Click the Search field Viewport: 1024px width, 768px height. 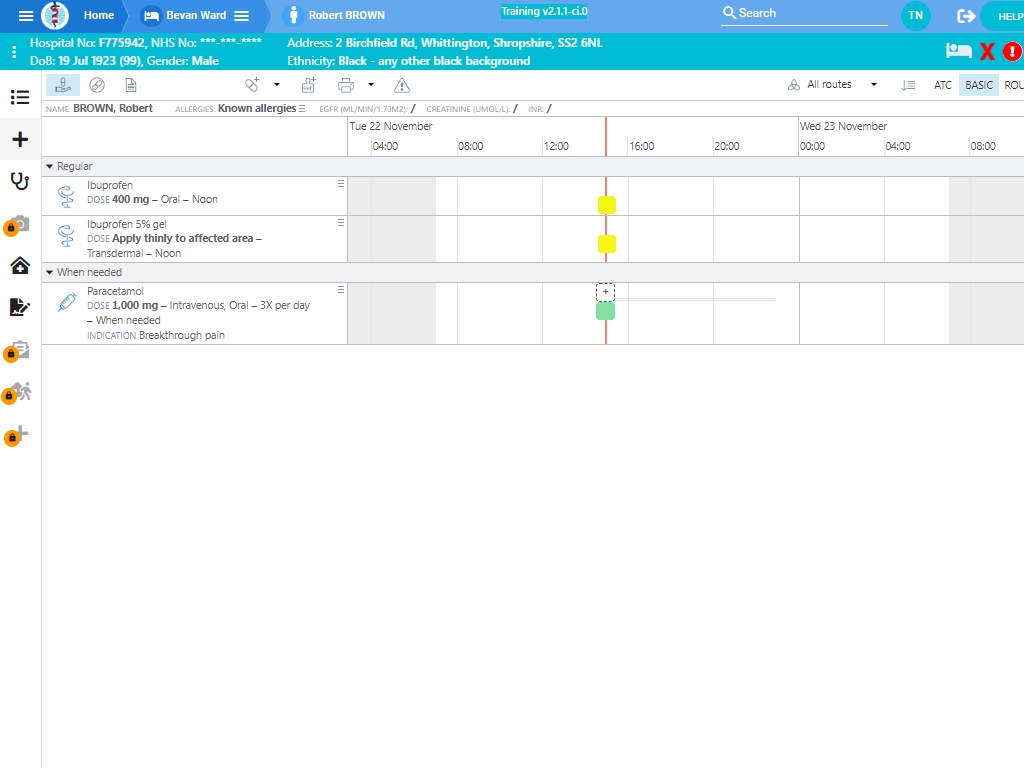[x=804, y=13]
